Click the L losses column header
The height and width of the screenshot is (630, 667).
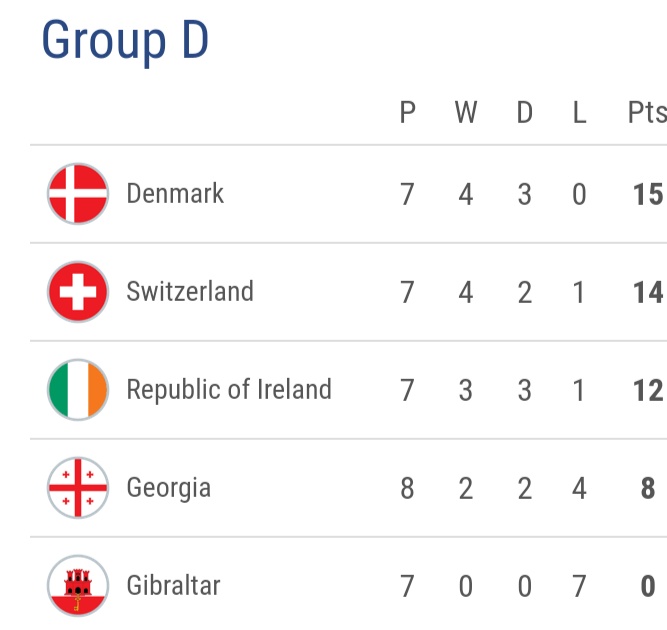pyautogui.click(x=580, y=113)
